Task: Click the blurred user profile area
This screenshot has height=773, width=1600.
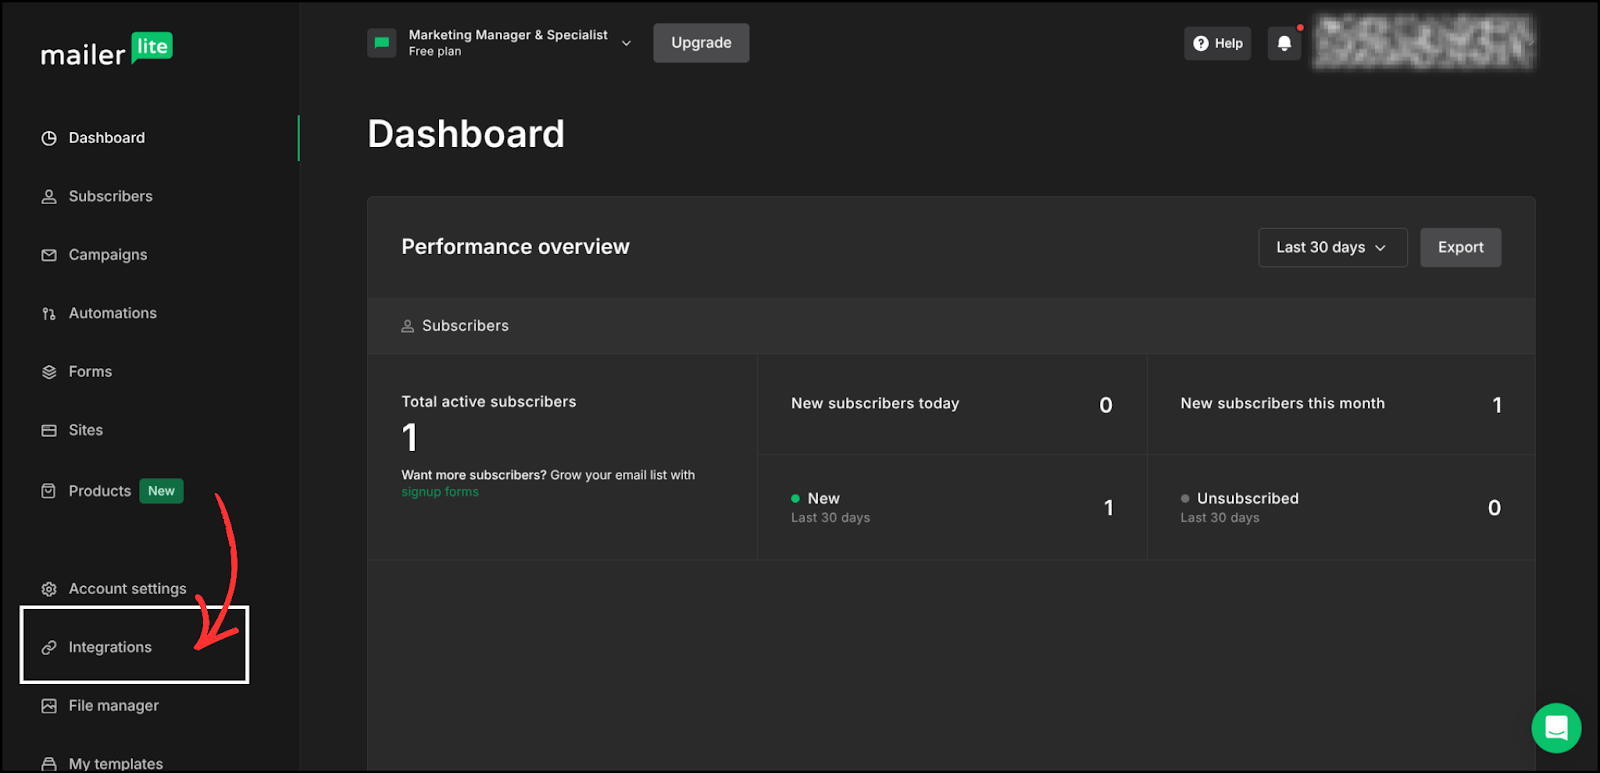Action: point(1423,43)
